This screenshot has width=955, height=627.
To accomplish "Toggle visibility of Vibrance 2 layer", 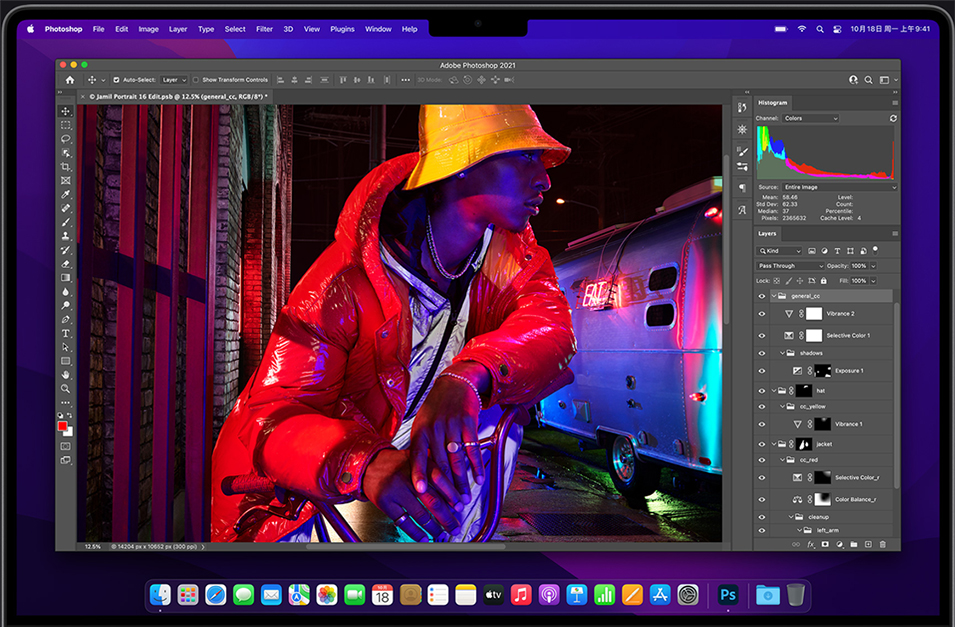I will 761,313.
